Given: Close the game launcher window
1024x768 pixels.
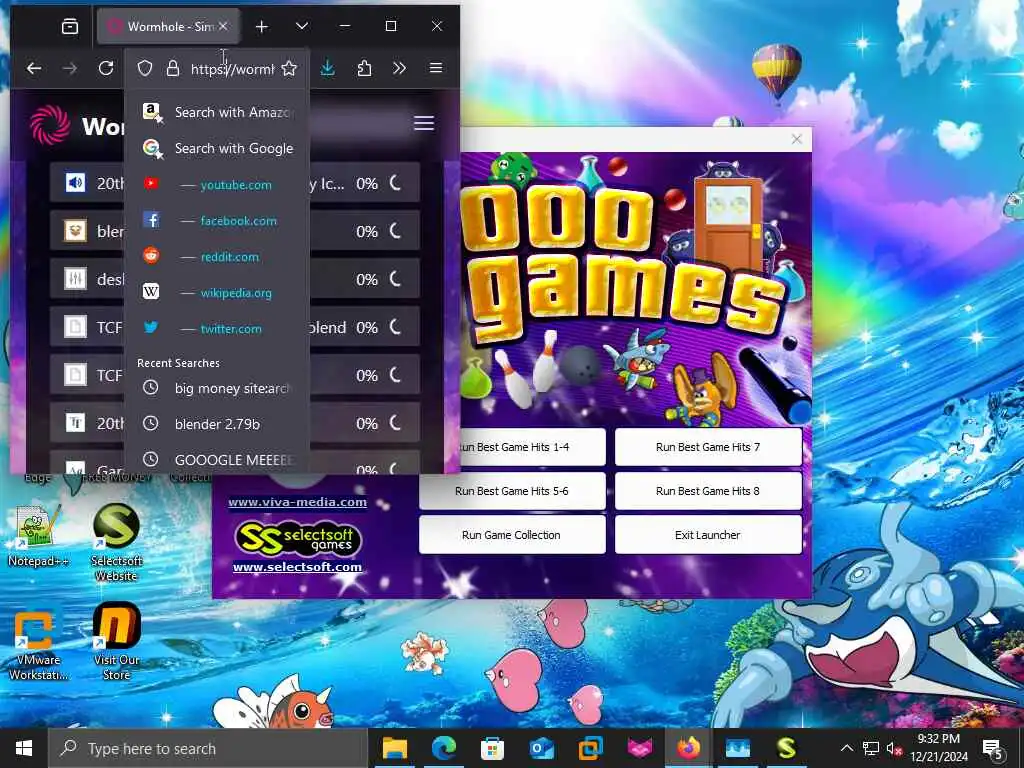Looking at the screenshot, I should pos(797,139).
